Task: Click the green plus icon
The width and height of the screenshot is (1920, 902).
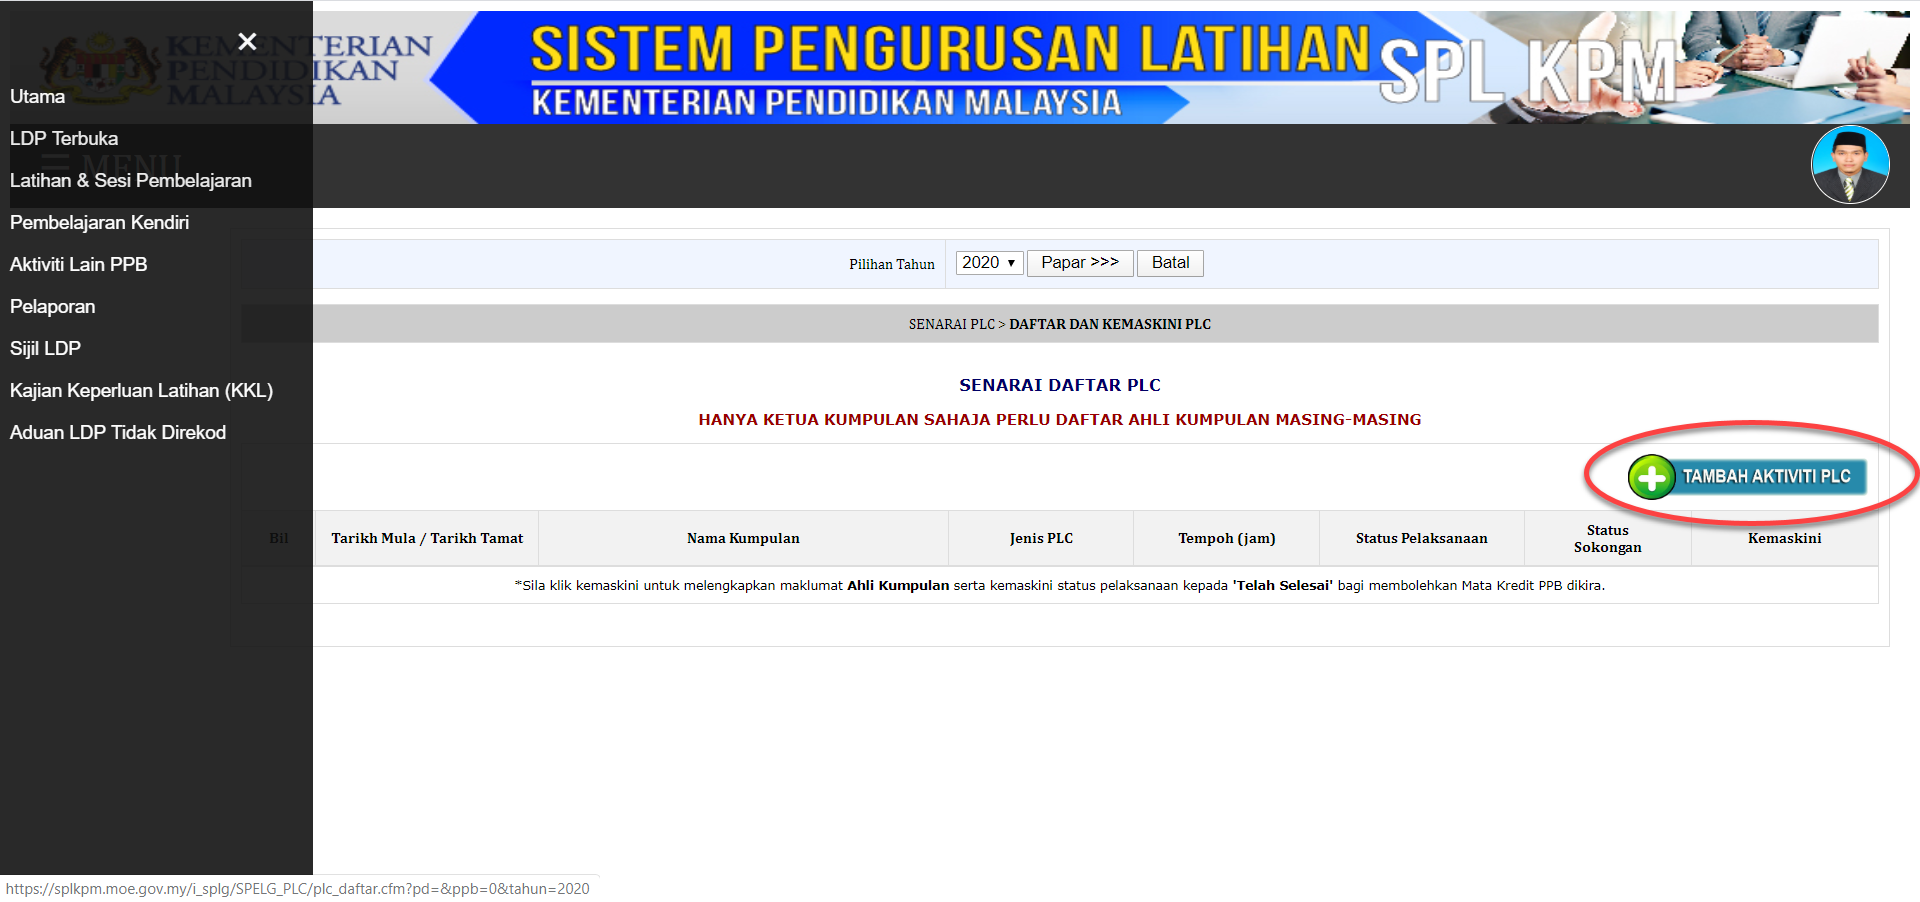Action: tap(1651, 477)
